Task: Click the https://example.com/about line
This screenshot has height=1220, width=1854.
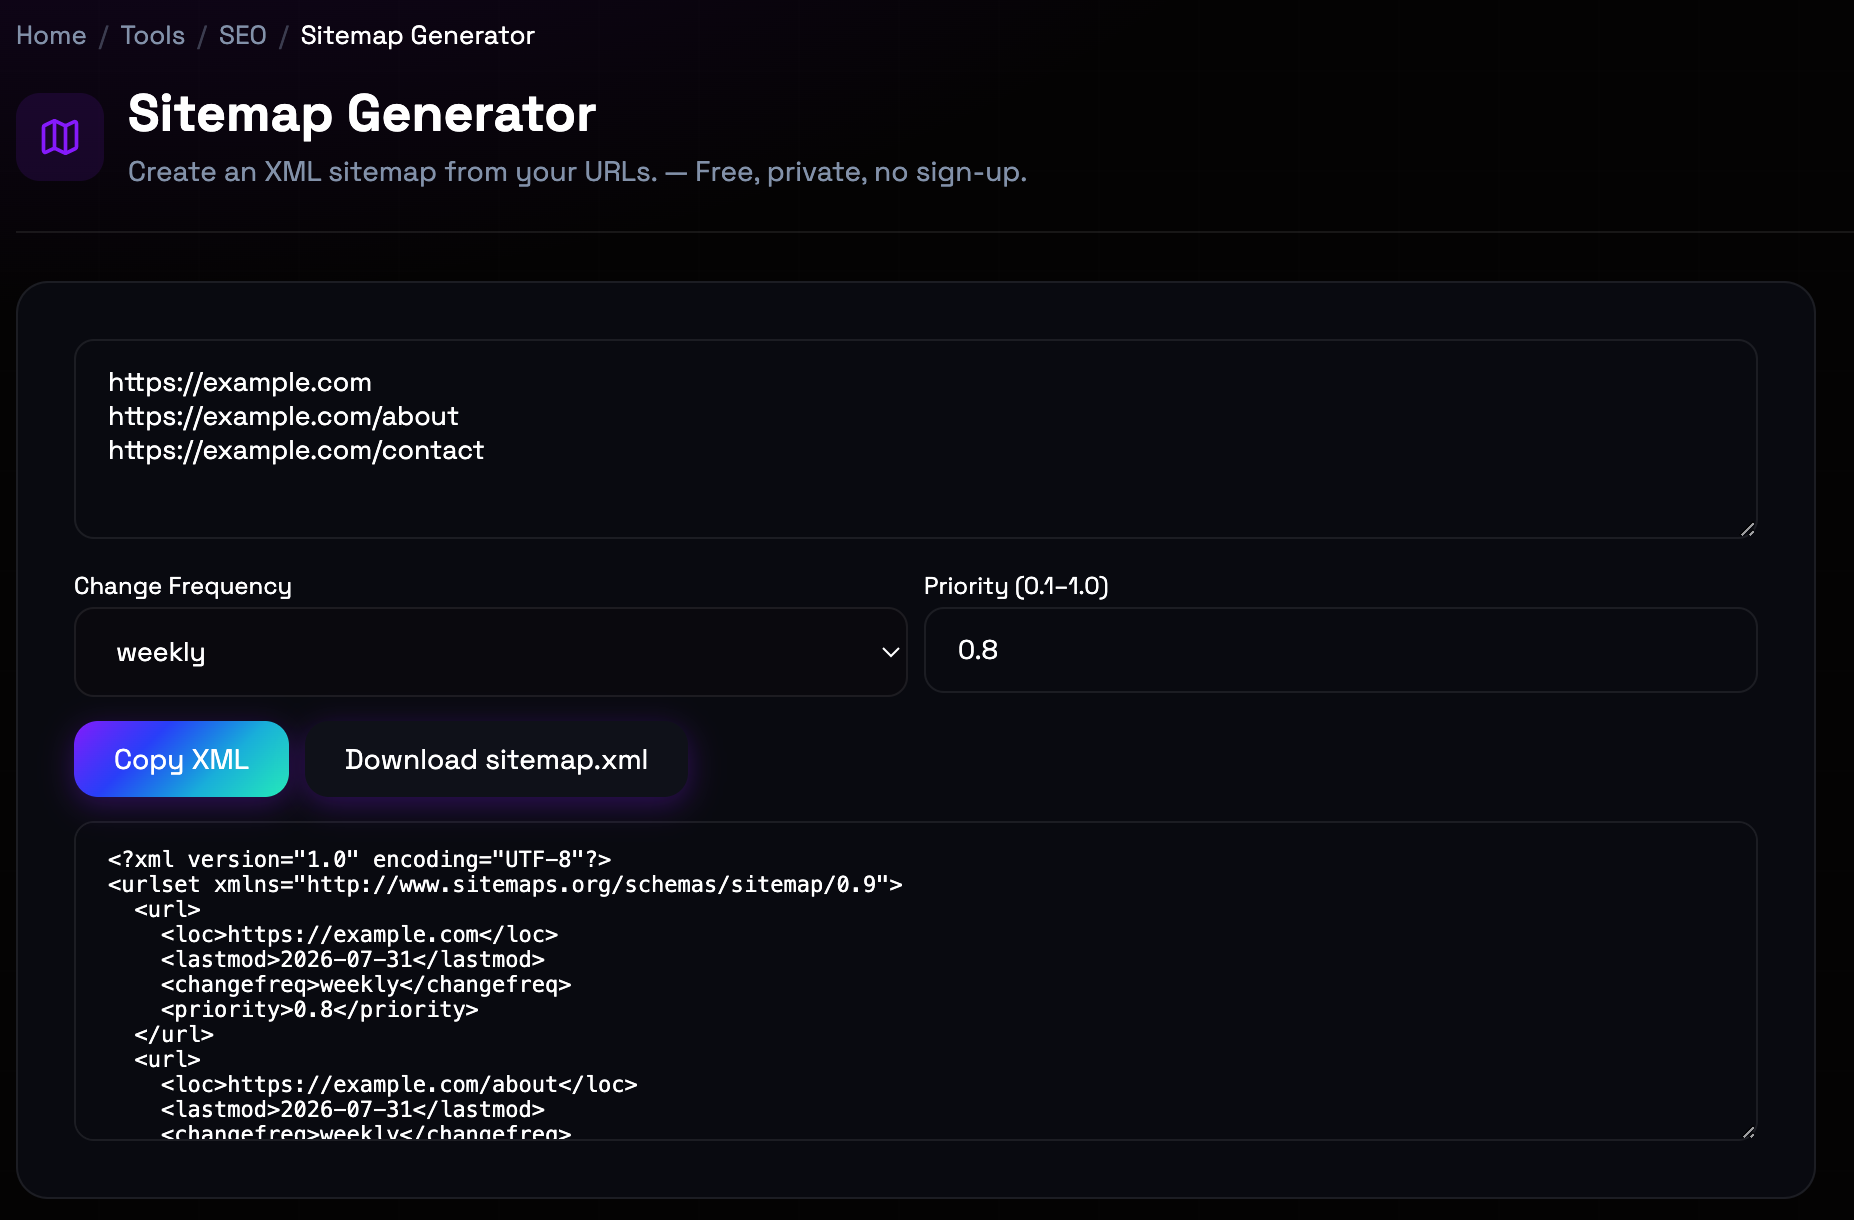Action: pyautogui.click(x=283, y=416)
